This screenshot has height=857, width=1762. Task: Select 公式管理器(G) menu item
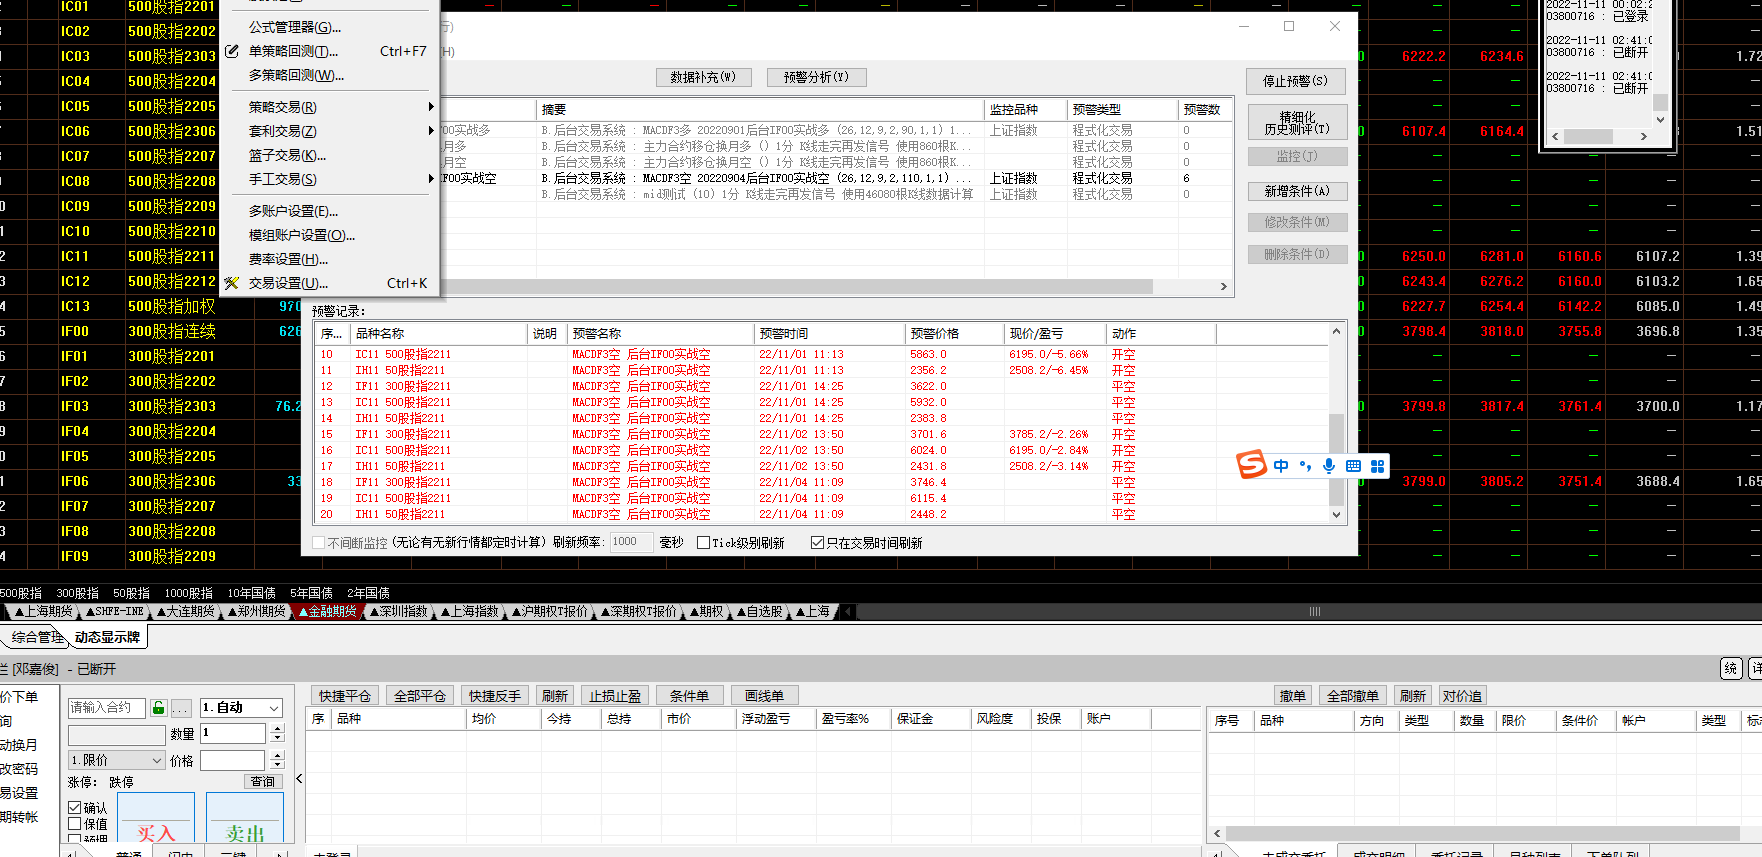(294, 27)
